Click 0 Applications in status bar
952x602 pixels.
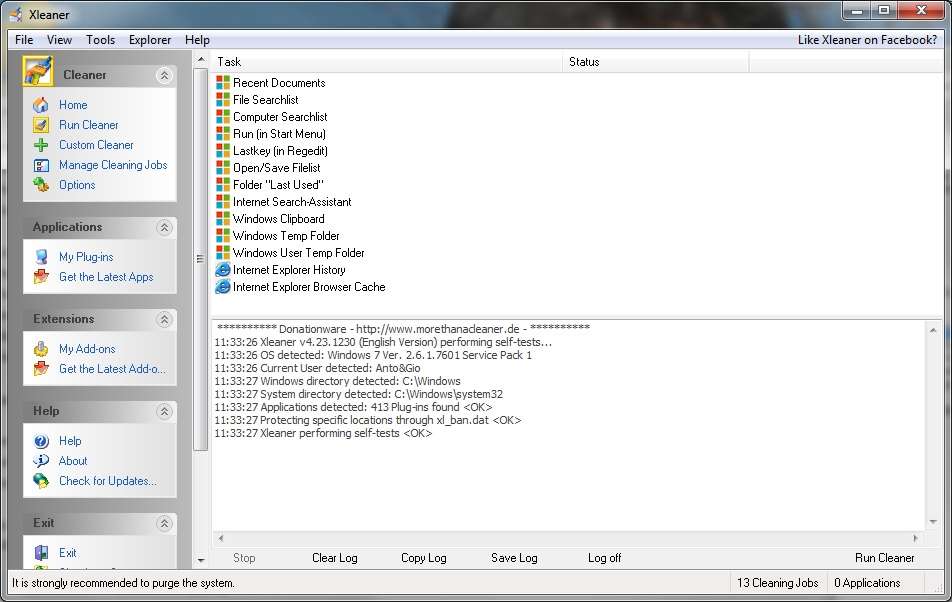[x=867, y=583]
